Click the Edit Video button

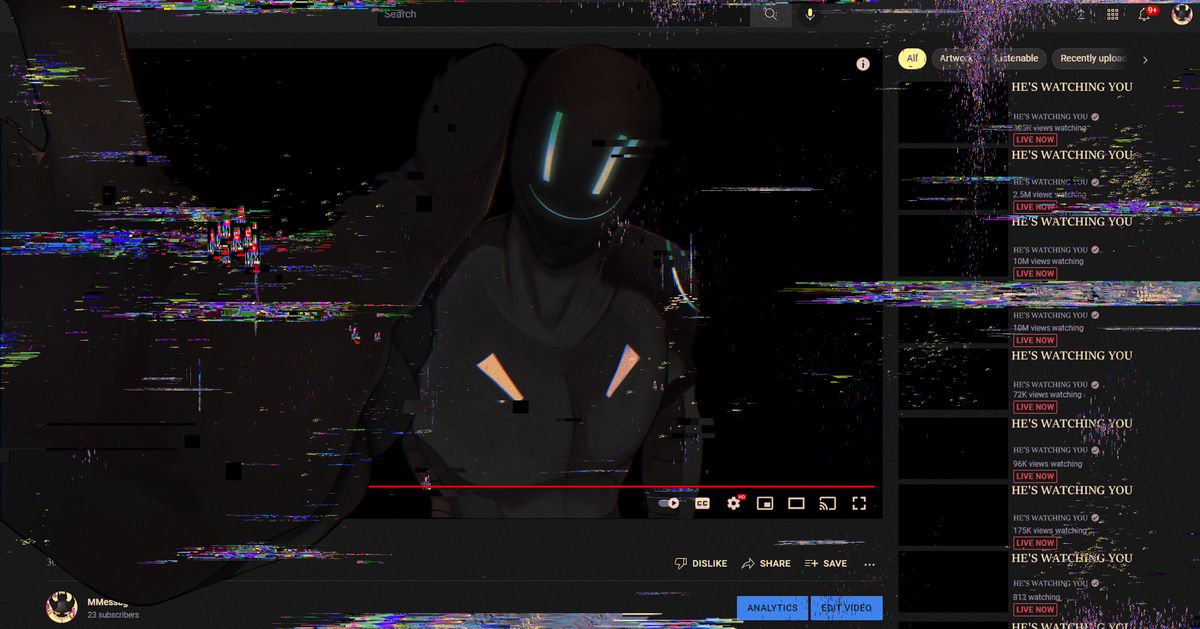(x=846, y=608)
